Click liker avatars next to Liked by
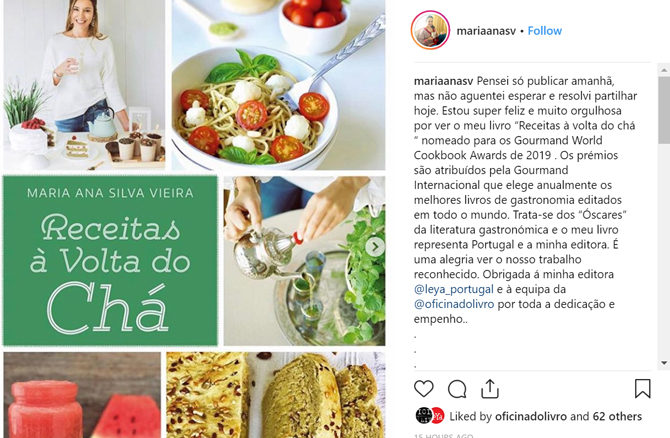Viewport: 670px width, 438px height. [x=430, y=416]
